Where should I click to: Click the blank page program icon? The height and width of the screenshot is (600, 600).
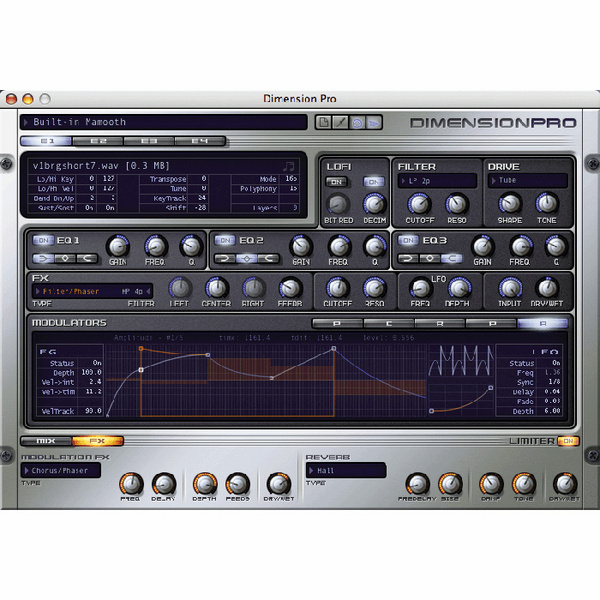pyautogui.click(x=324, y=122)
